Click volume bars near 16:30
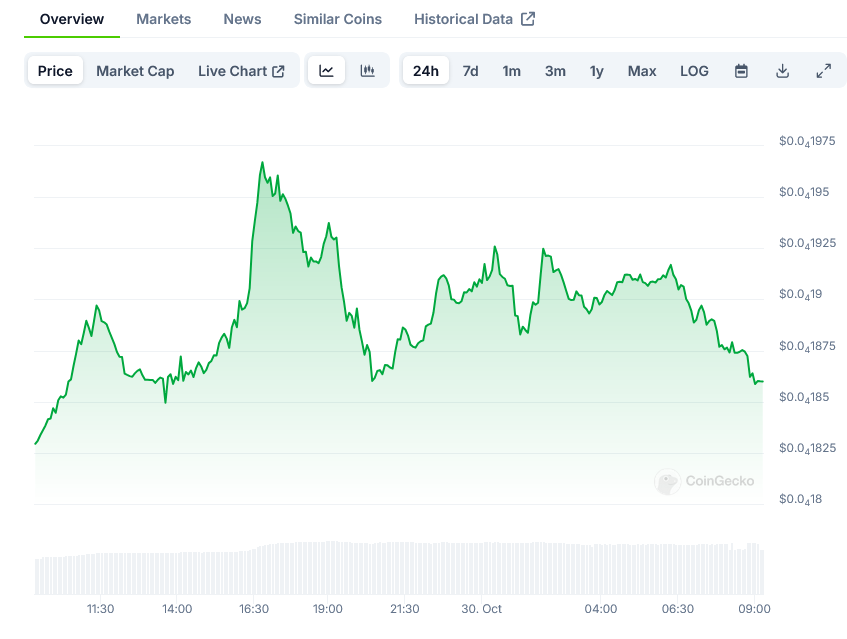Image resolution: width=847 pixels, height=639 pixels. coord(255,570)
